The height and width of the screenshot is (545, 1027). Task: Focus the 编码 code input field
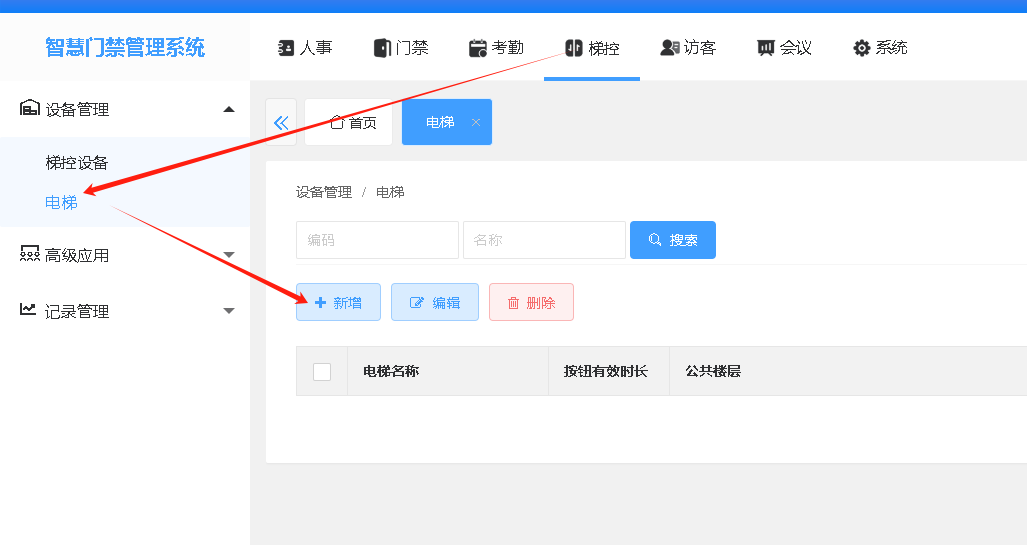(x=377, y=240)
